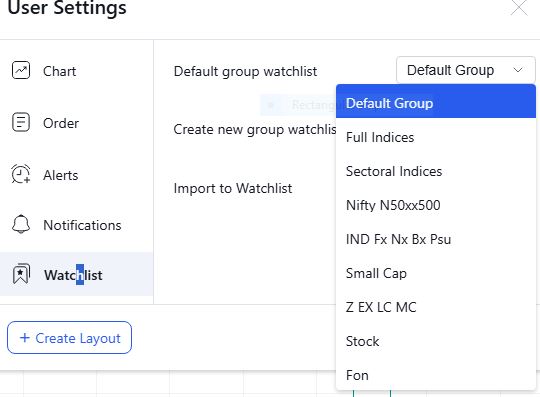This screenshot has width=540, height=397.
Task: Go to the Notifications settings tab
Action: tap(76, 225)
